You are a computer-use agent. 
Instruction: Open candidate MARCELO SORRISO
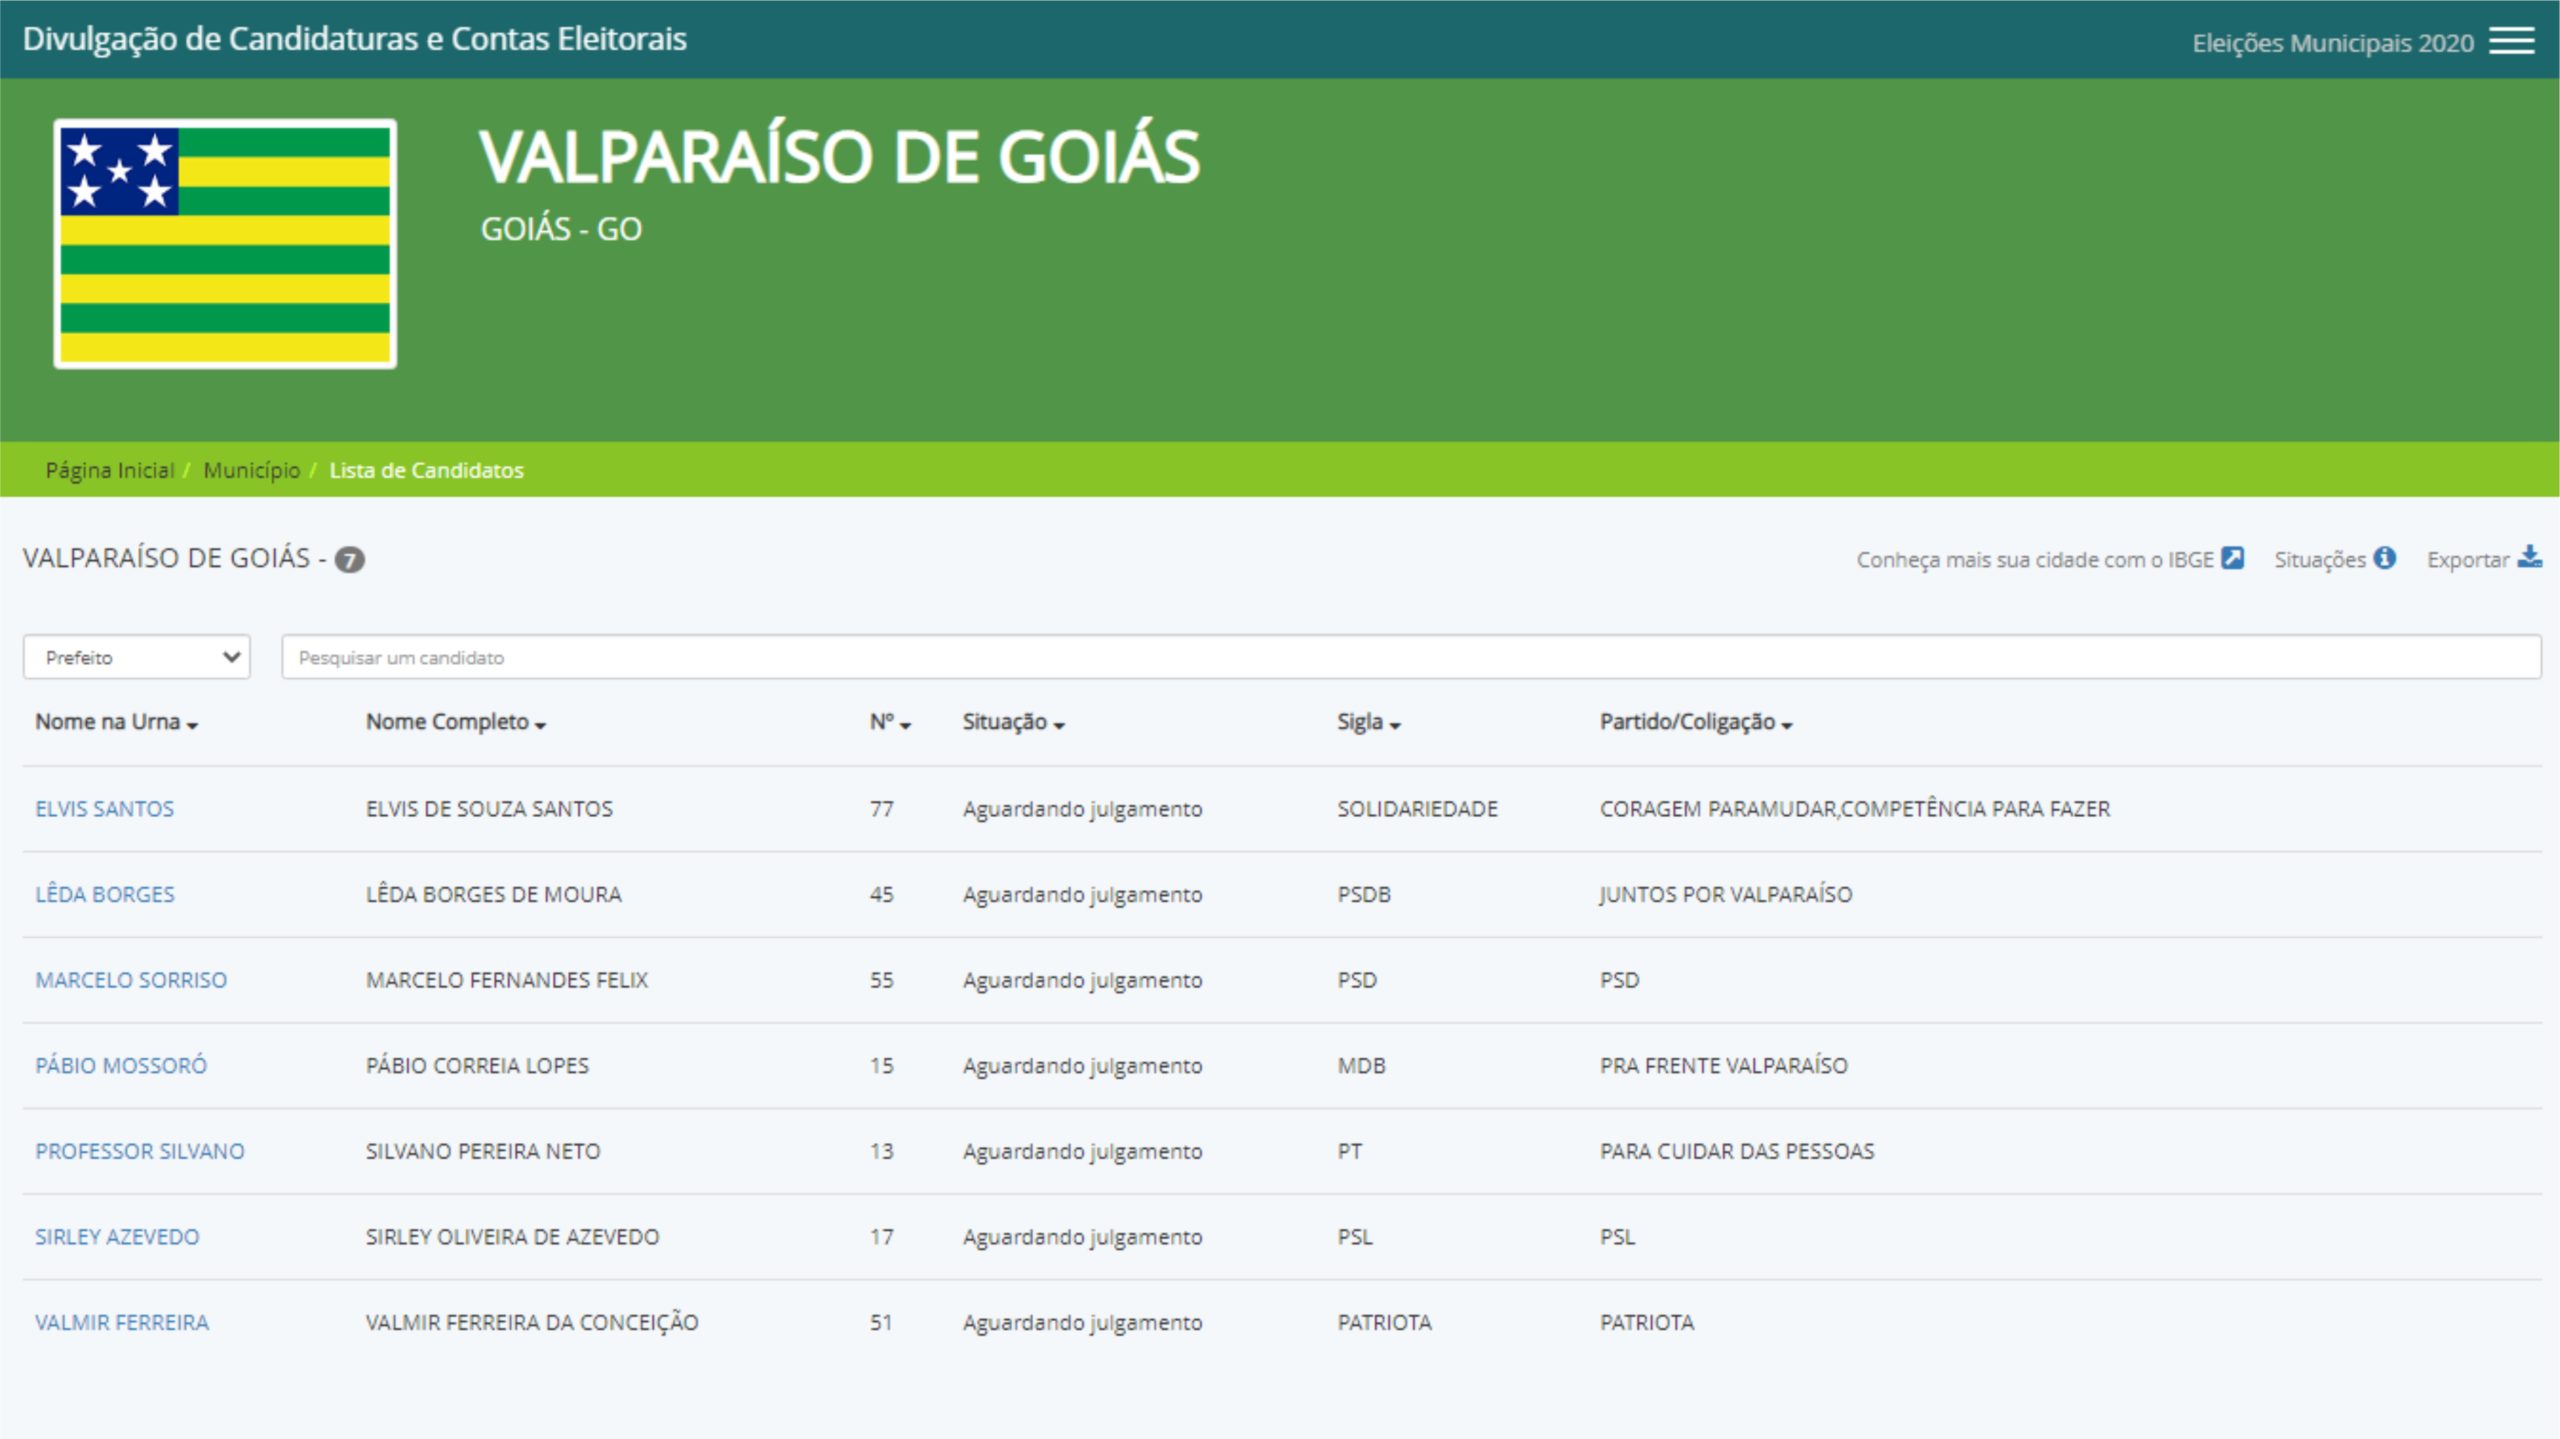tap(131, 980)
